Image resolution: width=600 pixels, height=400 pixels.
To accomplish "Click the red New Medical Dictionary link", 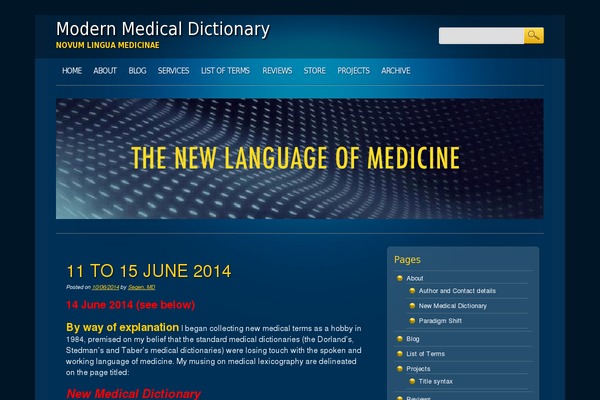I will tap(133, 393).
